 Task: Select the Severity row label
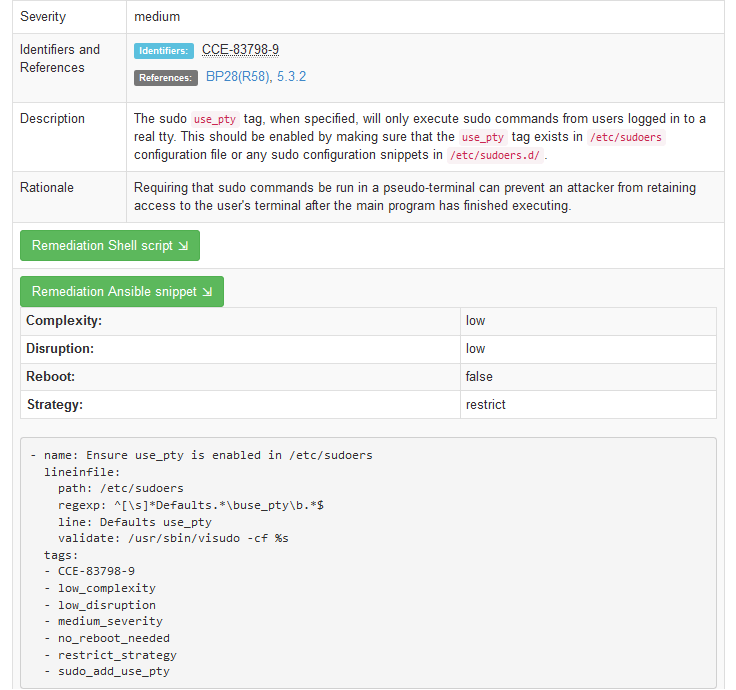(43, 17)
